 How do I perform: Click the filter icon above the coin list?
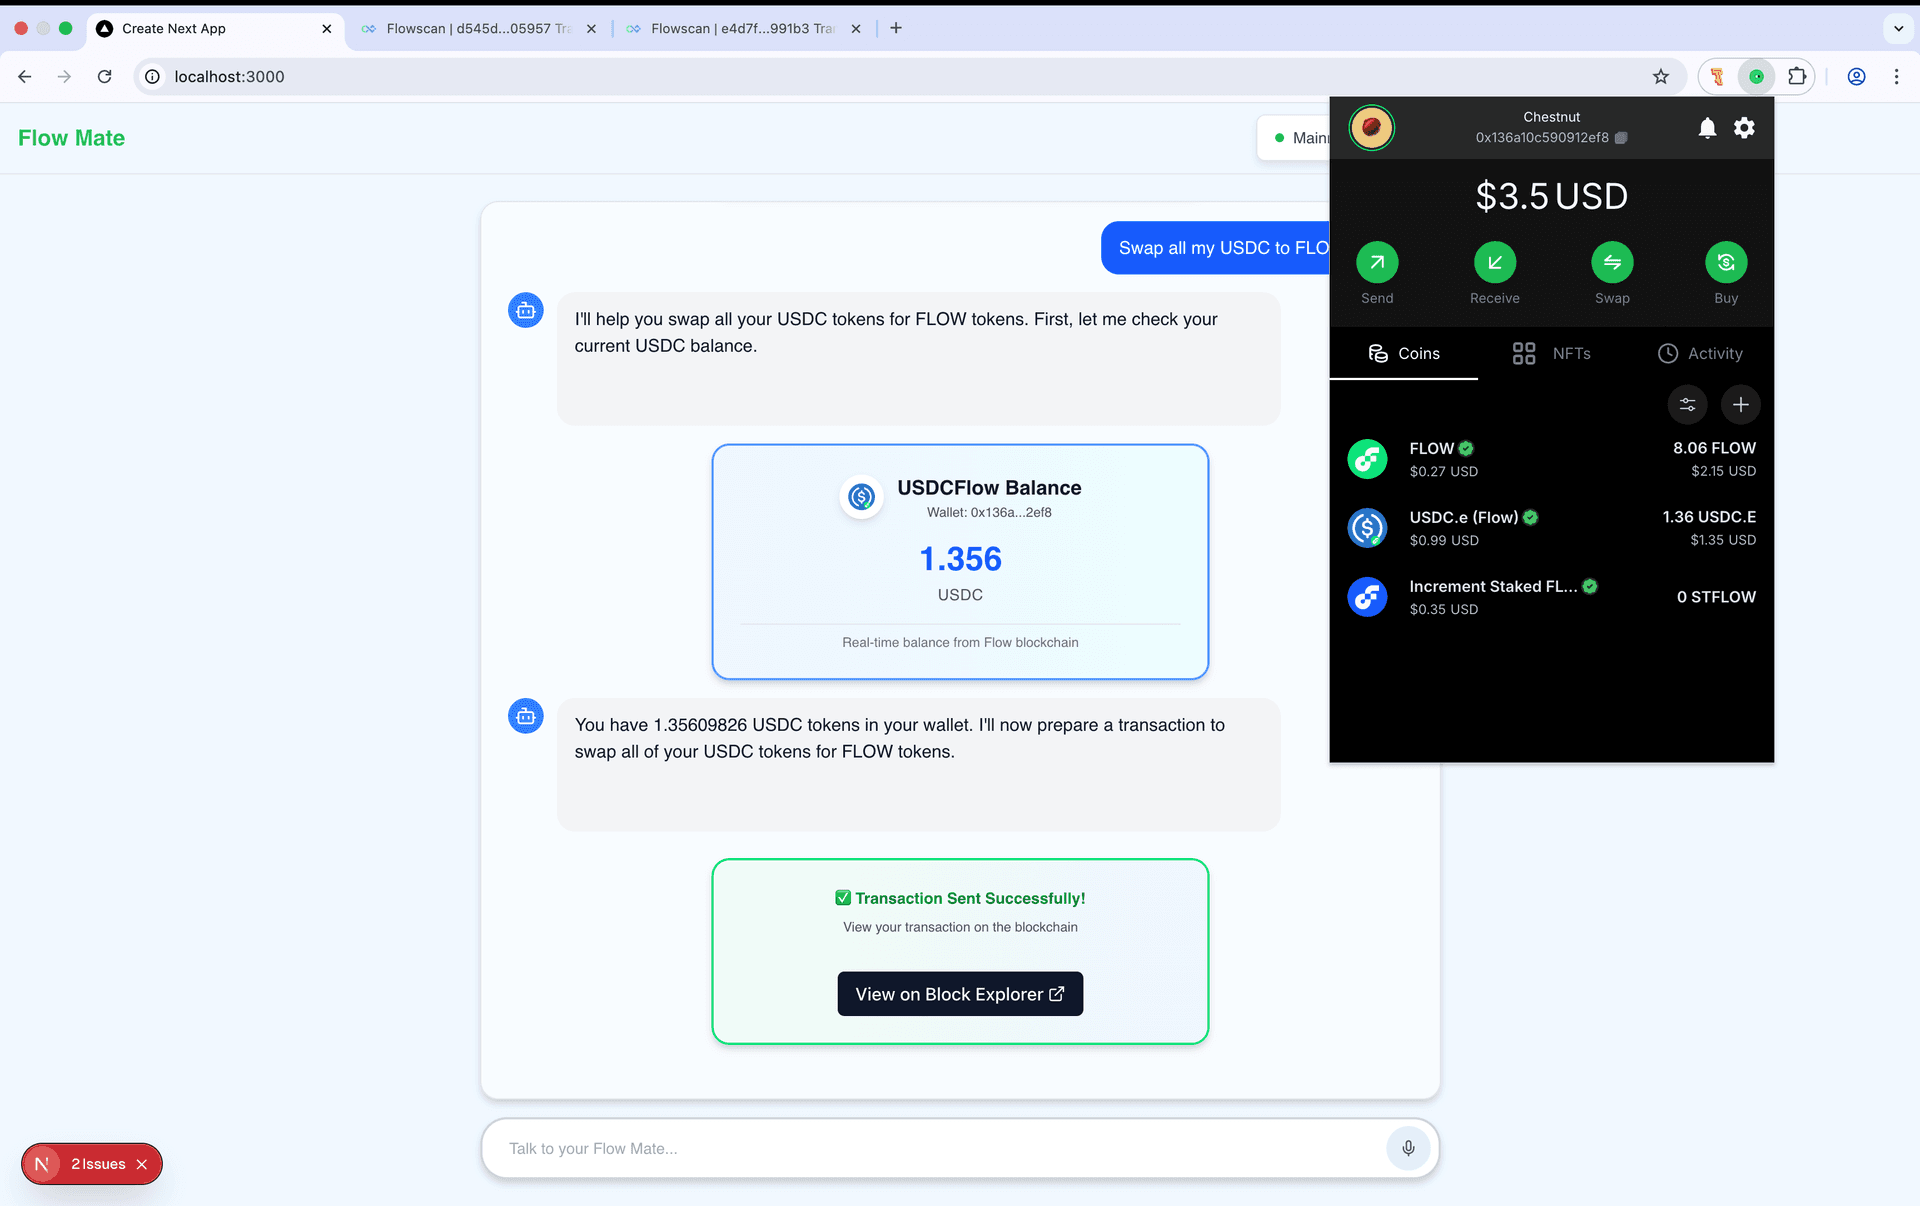[x=1688, y=405]
